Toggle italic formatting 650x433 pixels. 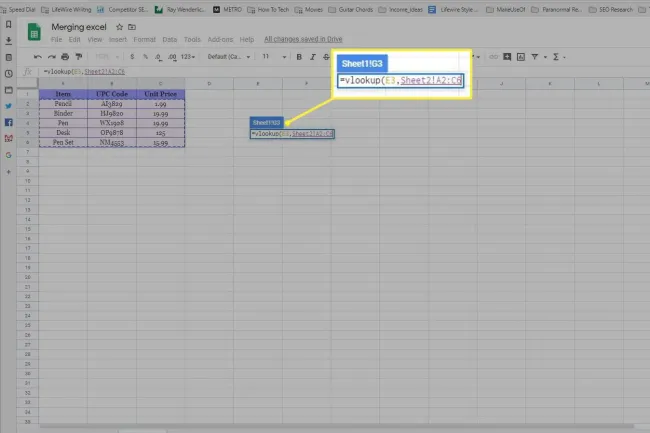tap(313, 57)
